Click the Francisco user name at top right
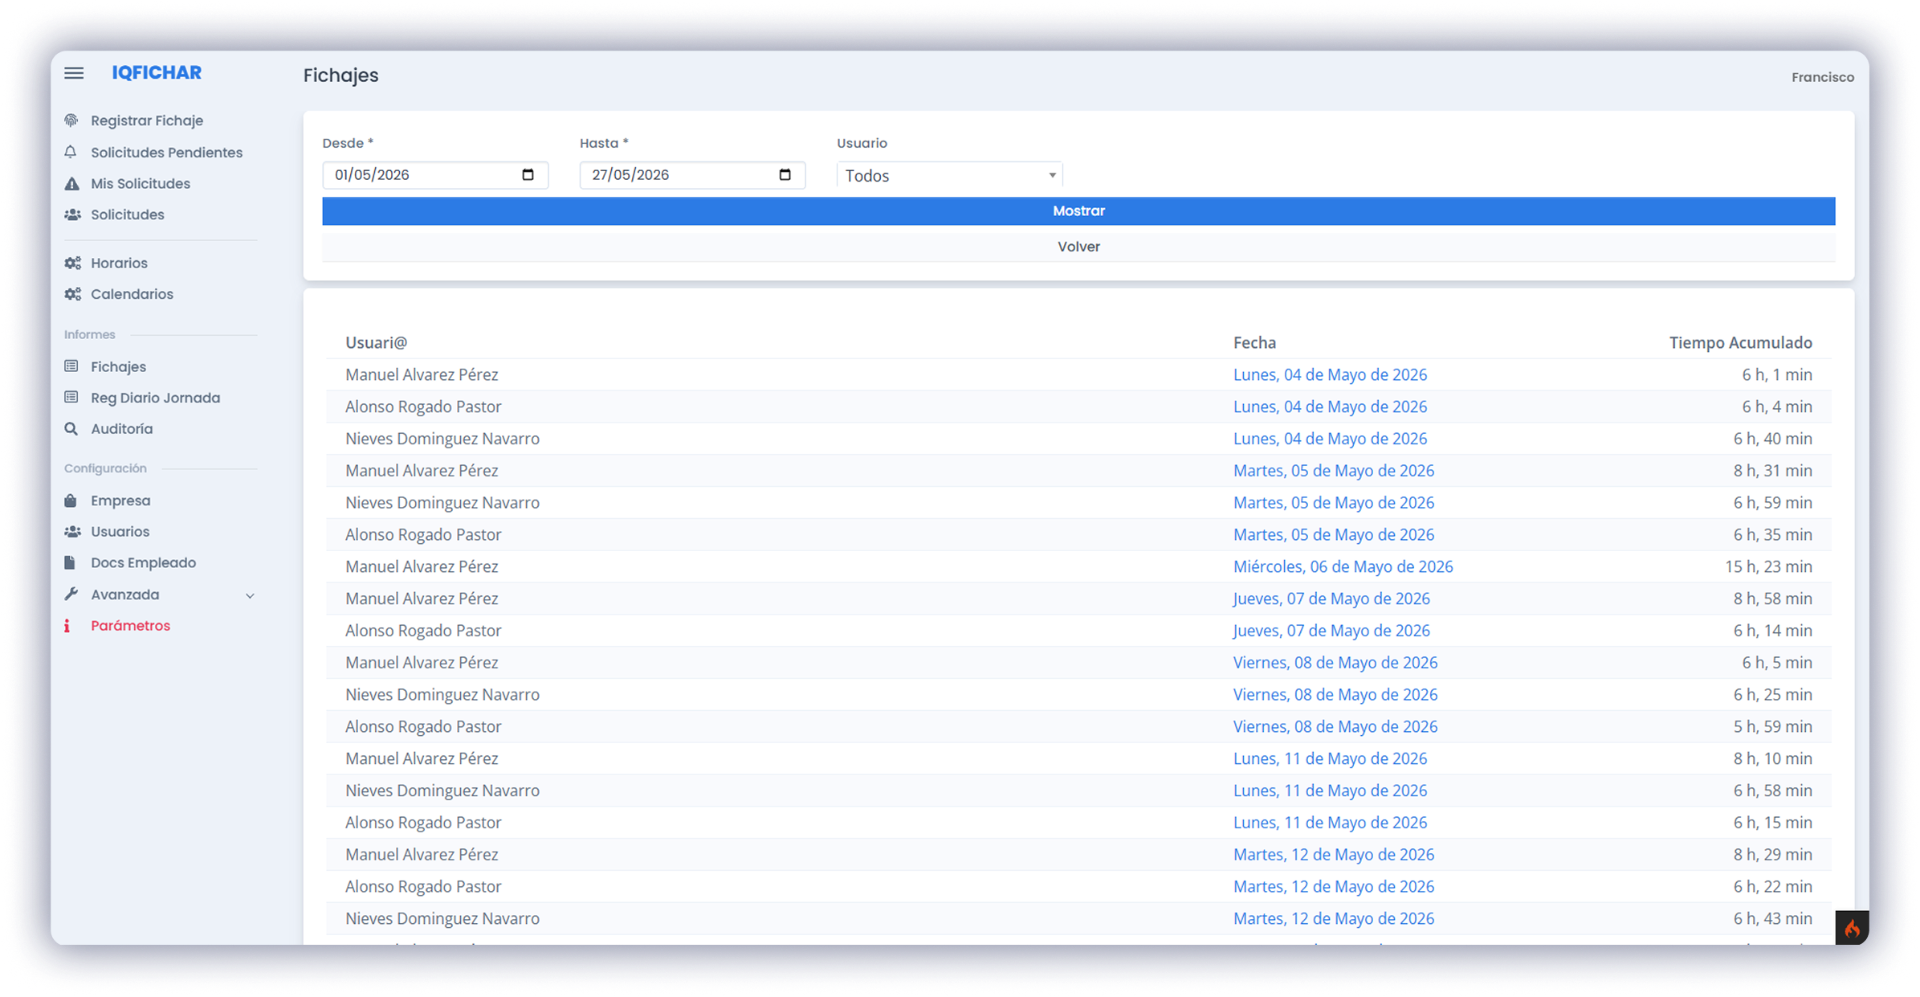This screenshot has height=997, width=1920. click(x=1822, y=77)
